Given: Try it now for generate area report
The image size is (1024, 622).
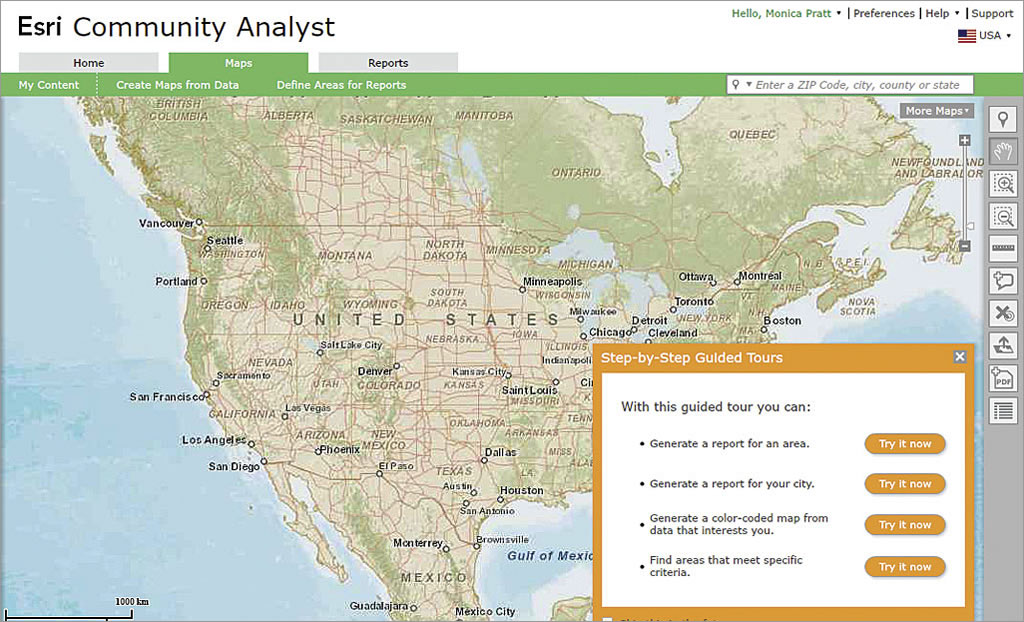Looking at the screenshot, I should (904, 444).
